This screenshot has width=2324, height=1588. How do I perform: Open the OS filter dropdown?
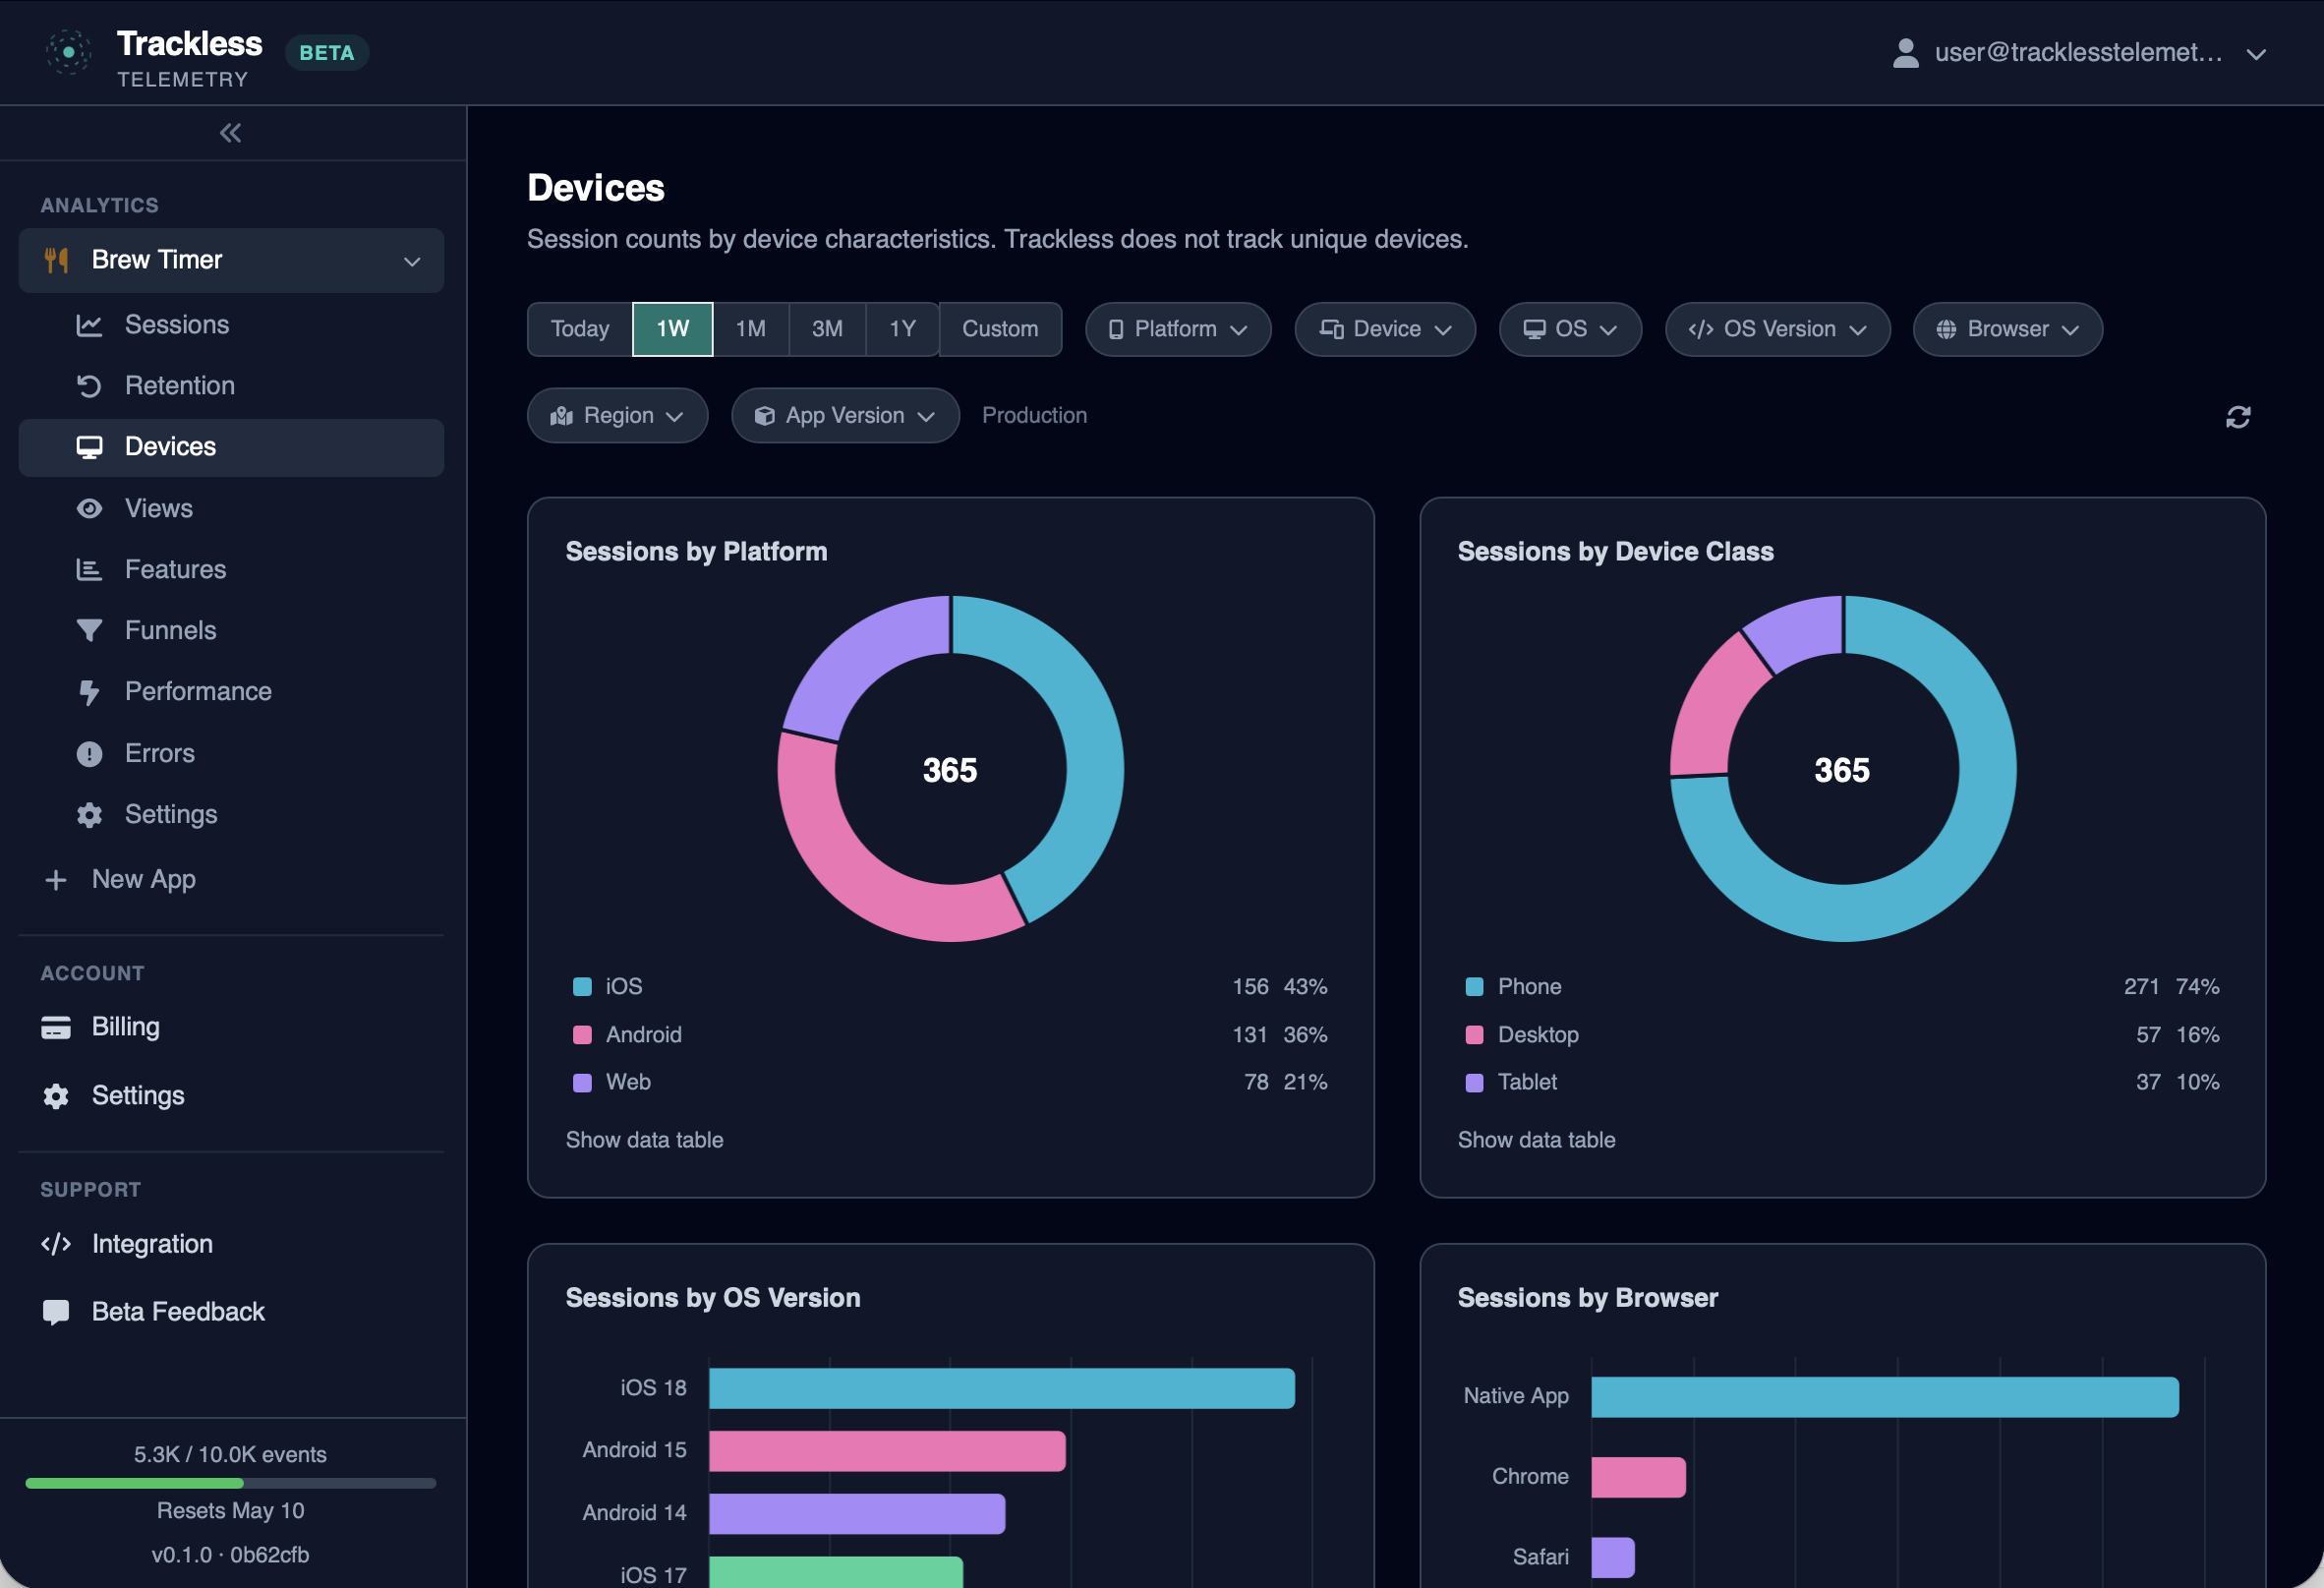[1570, 329]
